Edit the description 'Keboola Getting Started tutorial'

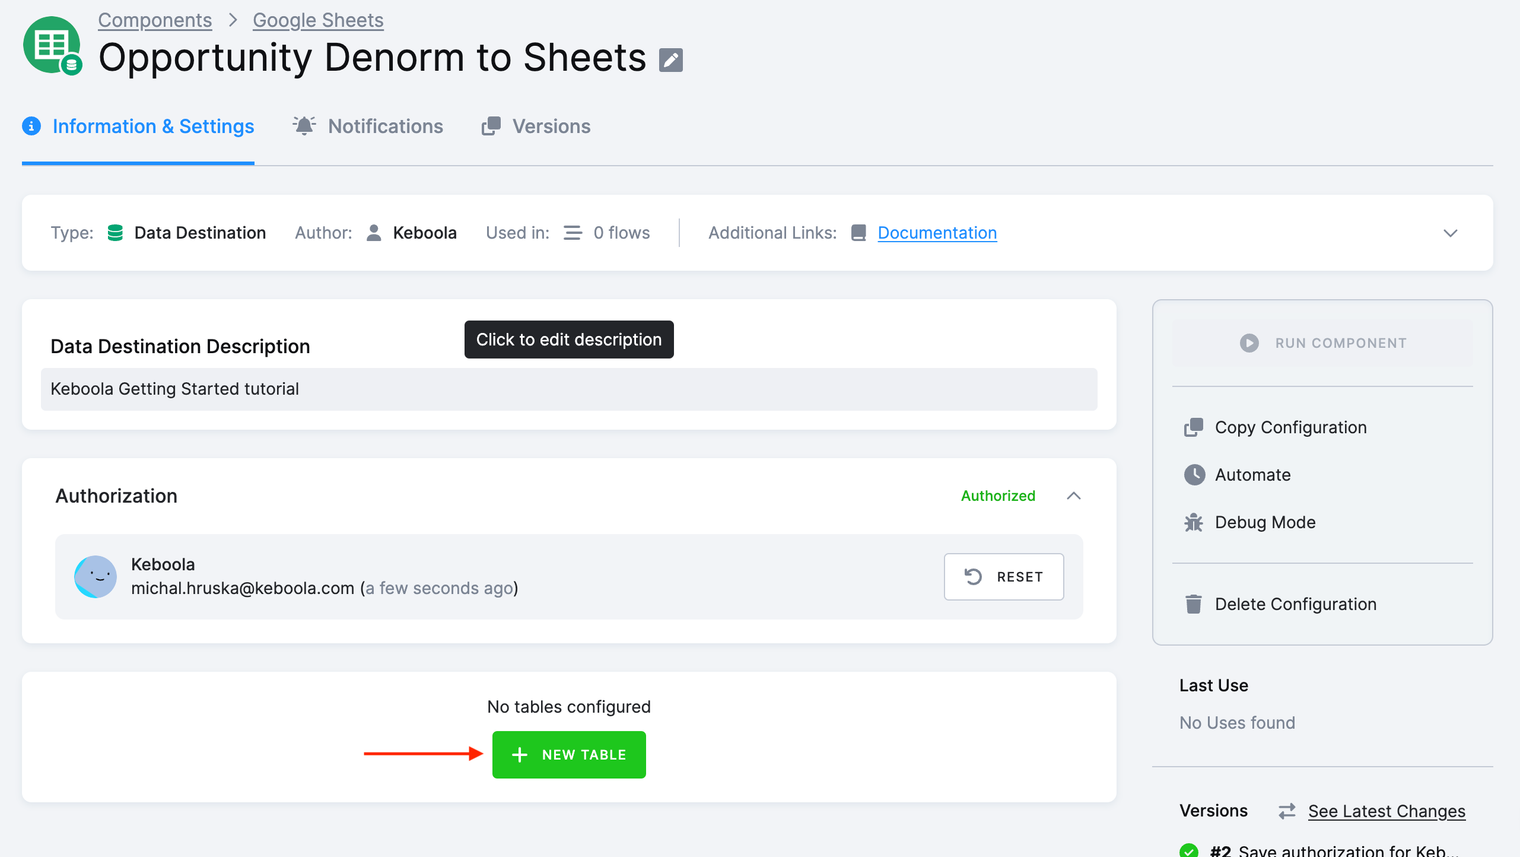(x=569, y=389)
